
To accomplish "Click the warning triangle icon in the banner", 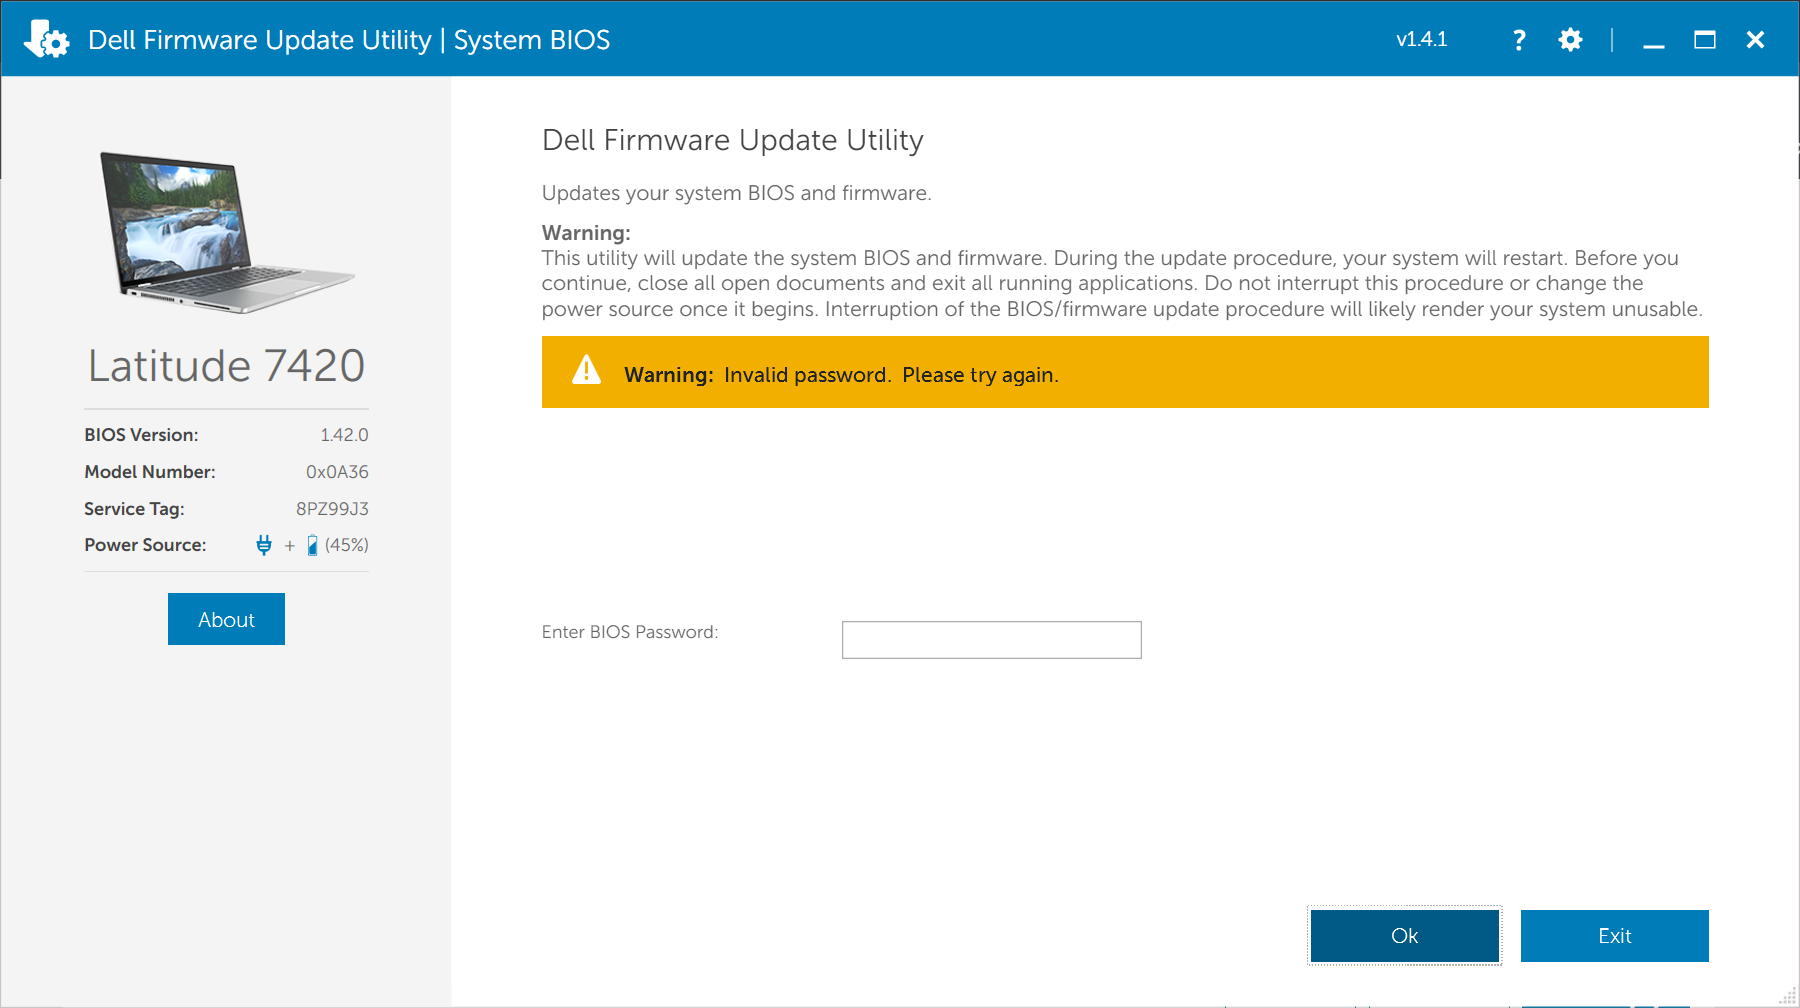I will (x=586, y=371).
